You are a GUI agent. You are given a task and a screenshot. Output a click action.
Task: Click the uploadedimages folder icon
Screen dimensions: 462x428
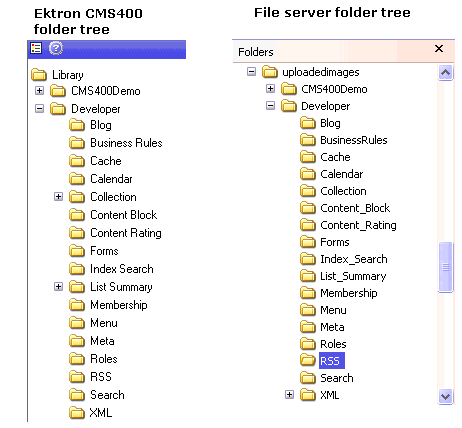click(269, 72)
